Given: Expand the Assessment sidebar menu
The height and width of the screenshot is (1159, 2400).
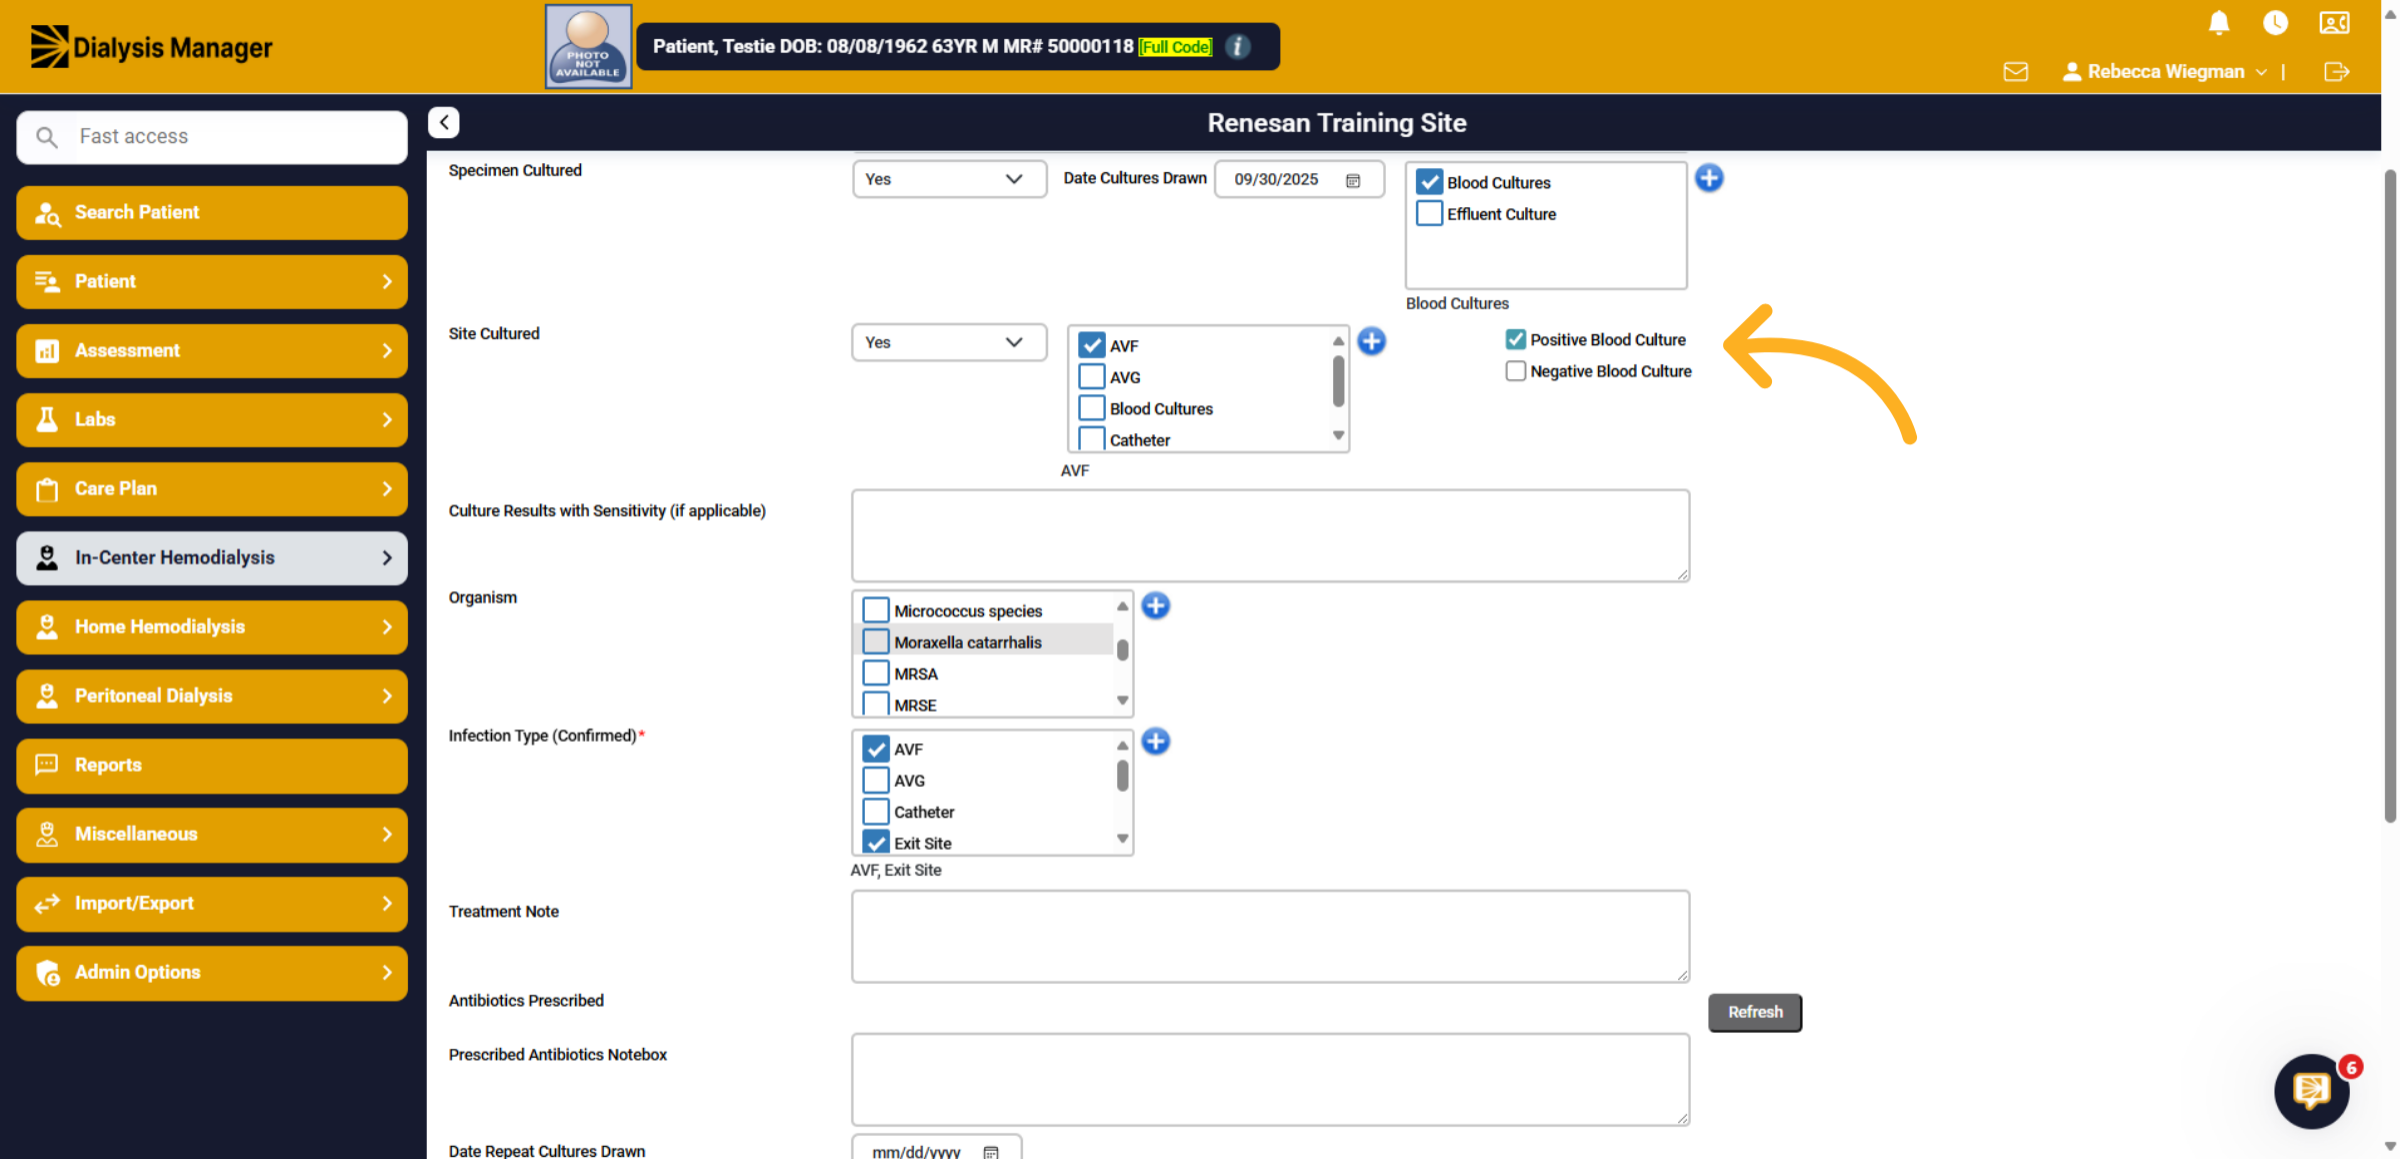Looking at the screenshot, I should tap(212, 350).
